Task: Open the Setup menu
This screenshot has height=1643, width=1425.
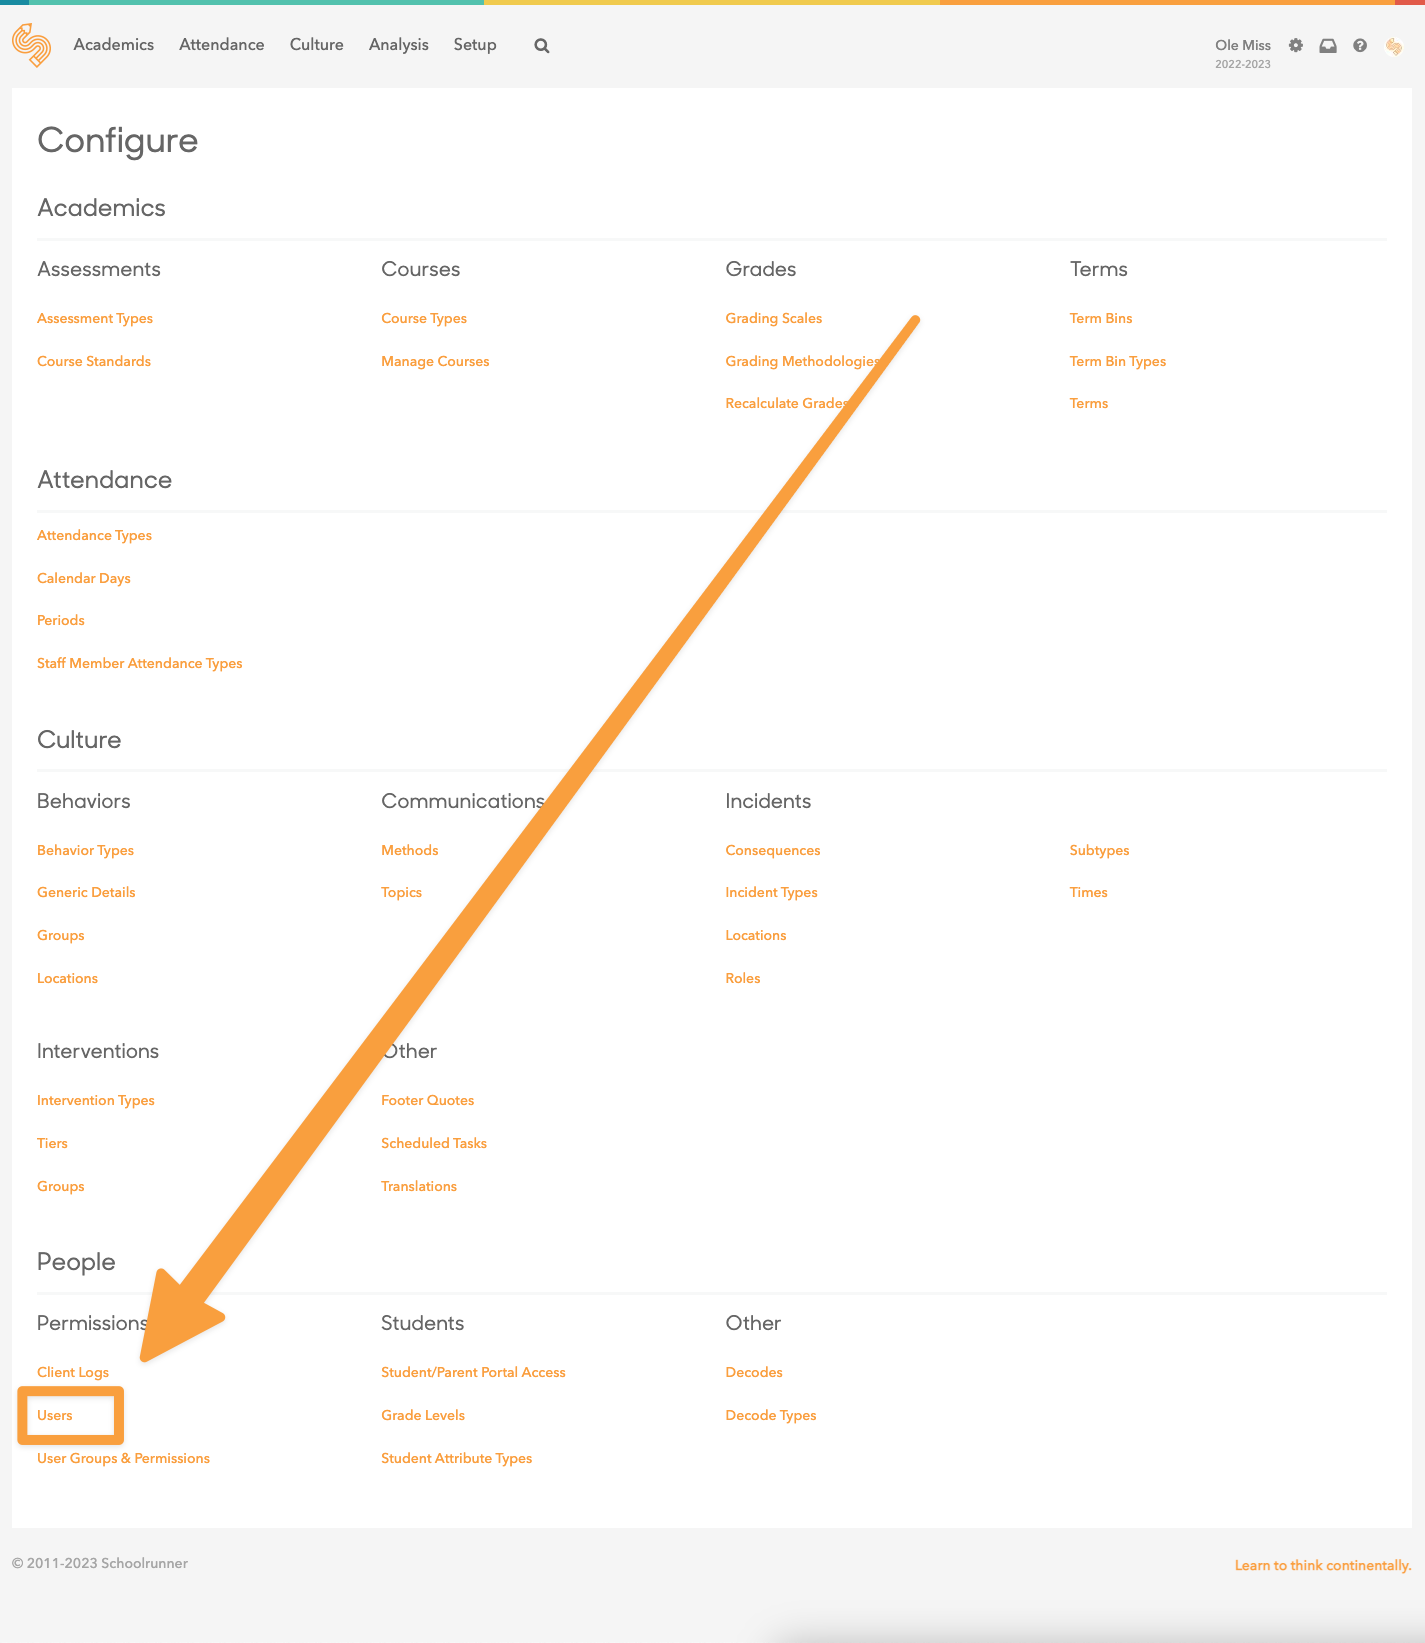Action: point(474,45)
